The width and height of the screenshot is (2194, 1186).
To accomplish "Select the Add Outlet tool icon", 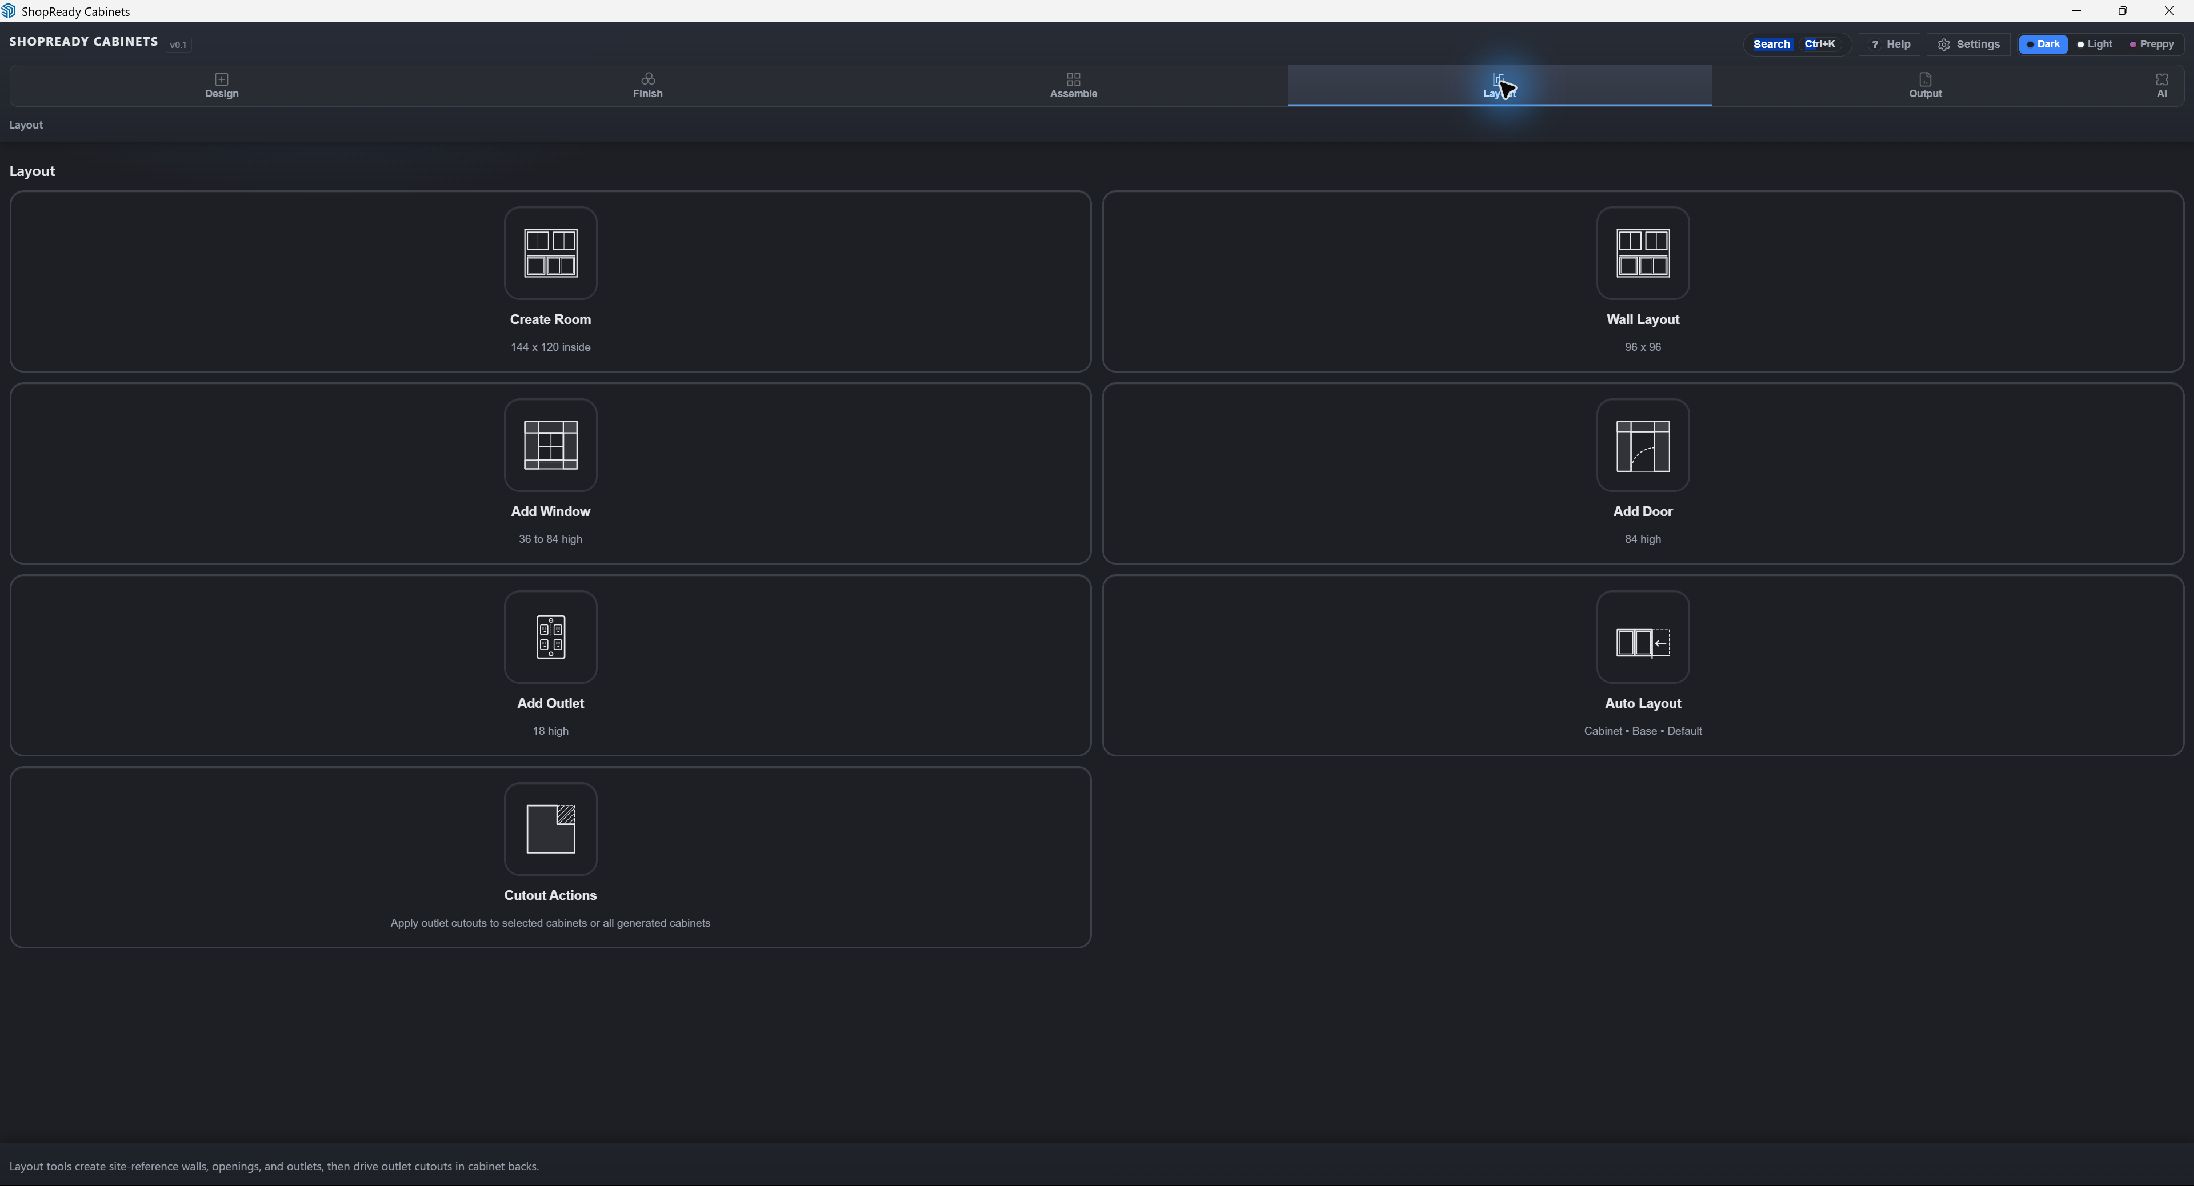I will click(550, 637).
